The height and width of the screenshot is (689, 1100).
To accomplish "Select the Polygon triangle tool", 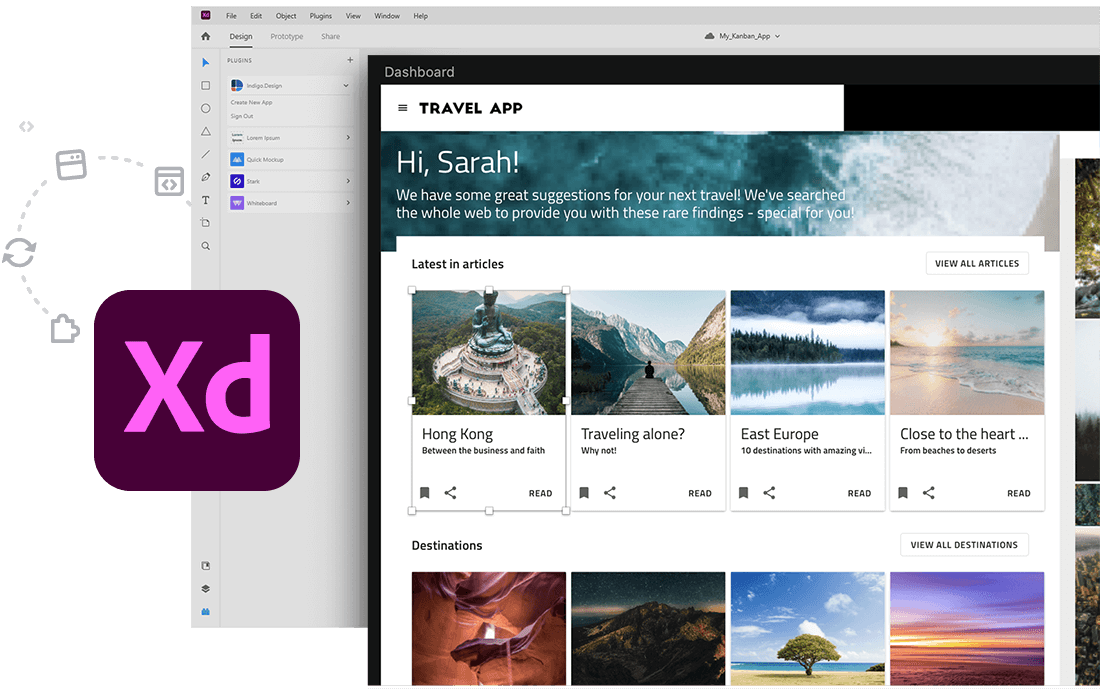I will [x=206, y=131].
